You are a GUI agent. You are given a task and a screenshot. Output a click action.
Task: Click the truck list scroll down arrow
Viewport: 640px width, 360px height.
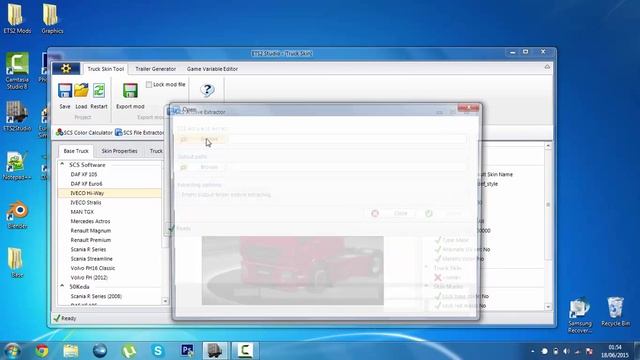pyautogui.click(x=165, y=301)
